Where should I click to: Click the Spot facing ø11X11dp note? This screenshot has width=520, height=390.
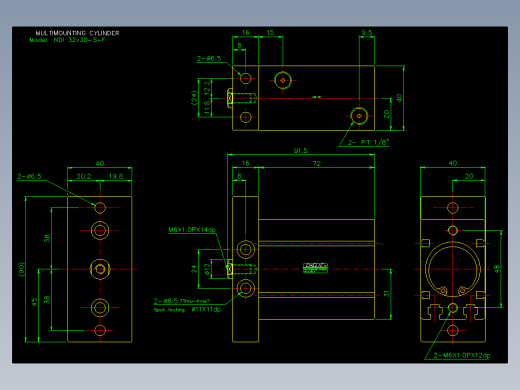coord(187,310)
